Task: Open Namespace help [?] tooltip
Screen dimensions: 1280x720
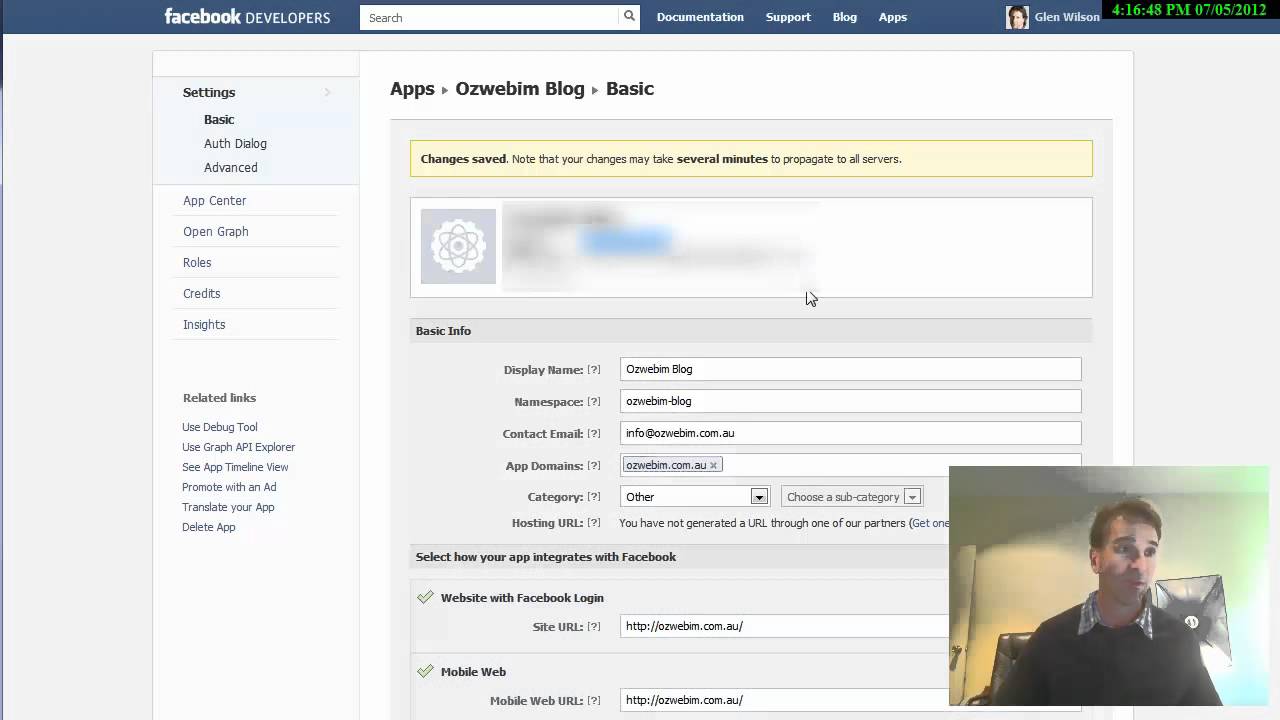Action: tap(594, 402)
